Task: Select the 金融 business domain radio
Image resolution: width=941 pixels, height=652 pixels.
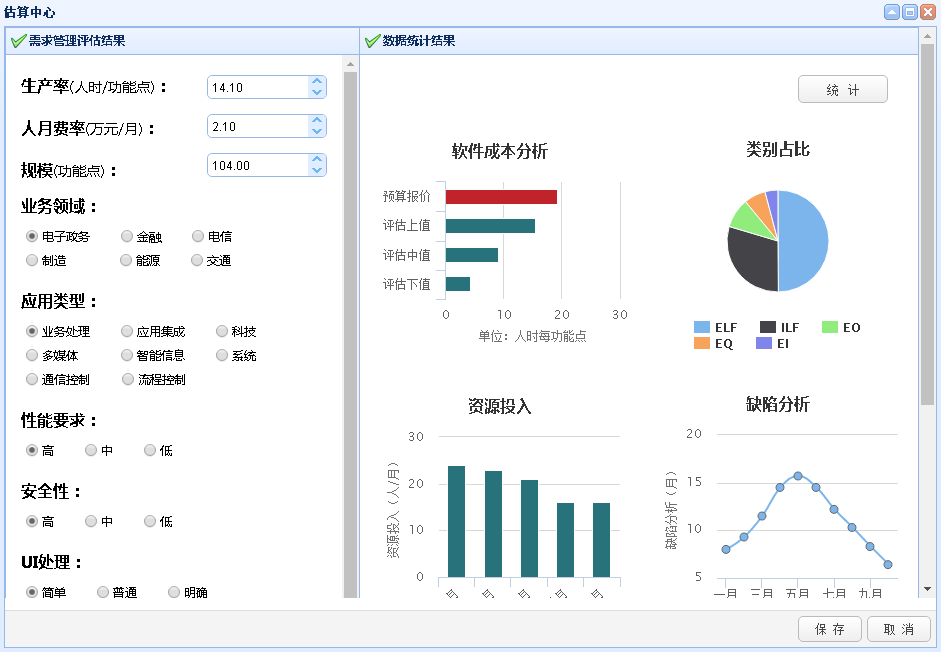Action: pos(127,236)
